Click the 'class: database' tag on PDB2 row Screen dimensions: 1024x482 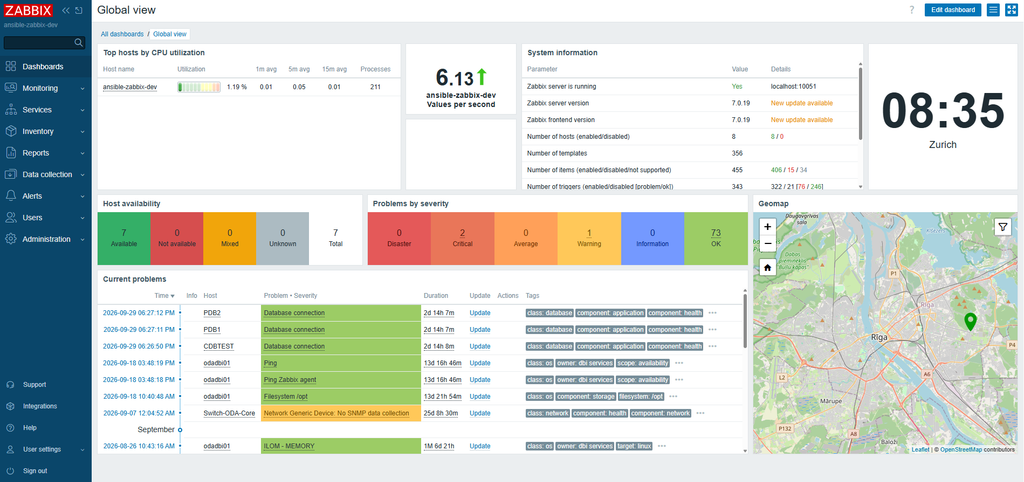tap(549, 313)
